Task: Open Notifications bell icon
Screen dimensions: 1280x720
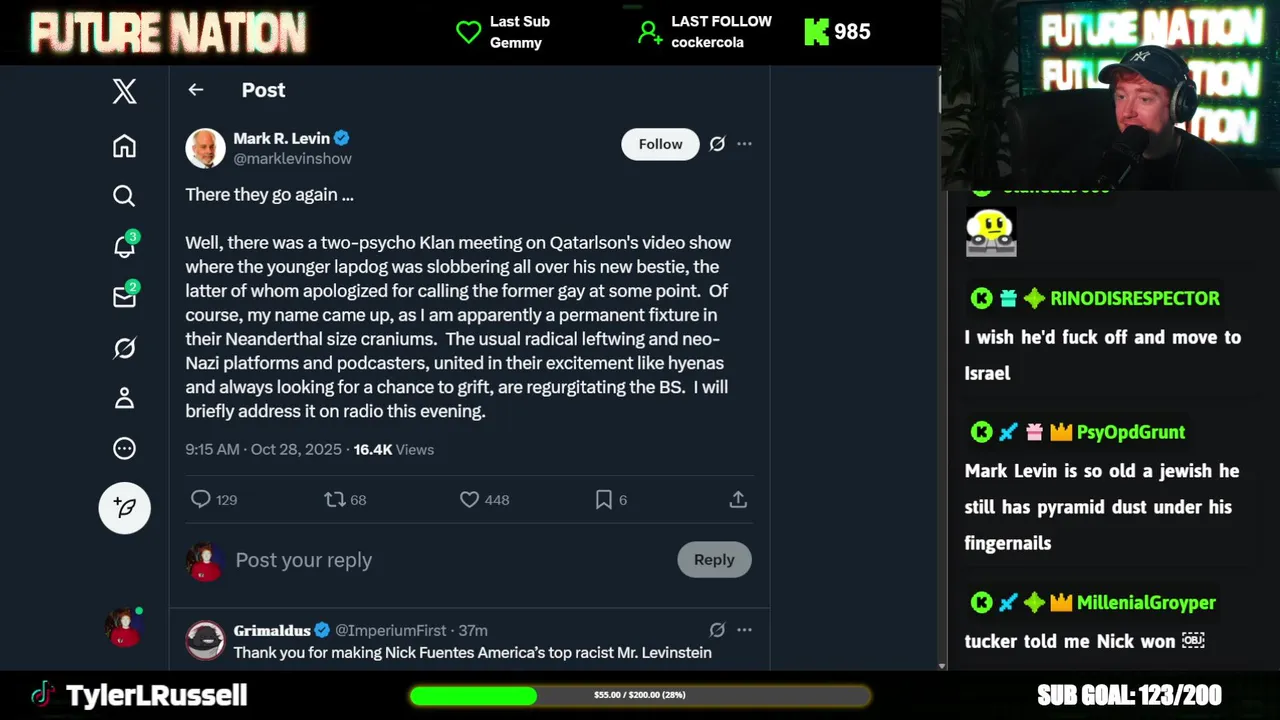Action: pyautogui.click(x=124, y=246)
